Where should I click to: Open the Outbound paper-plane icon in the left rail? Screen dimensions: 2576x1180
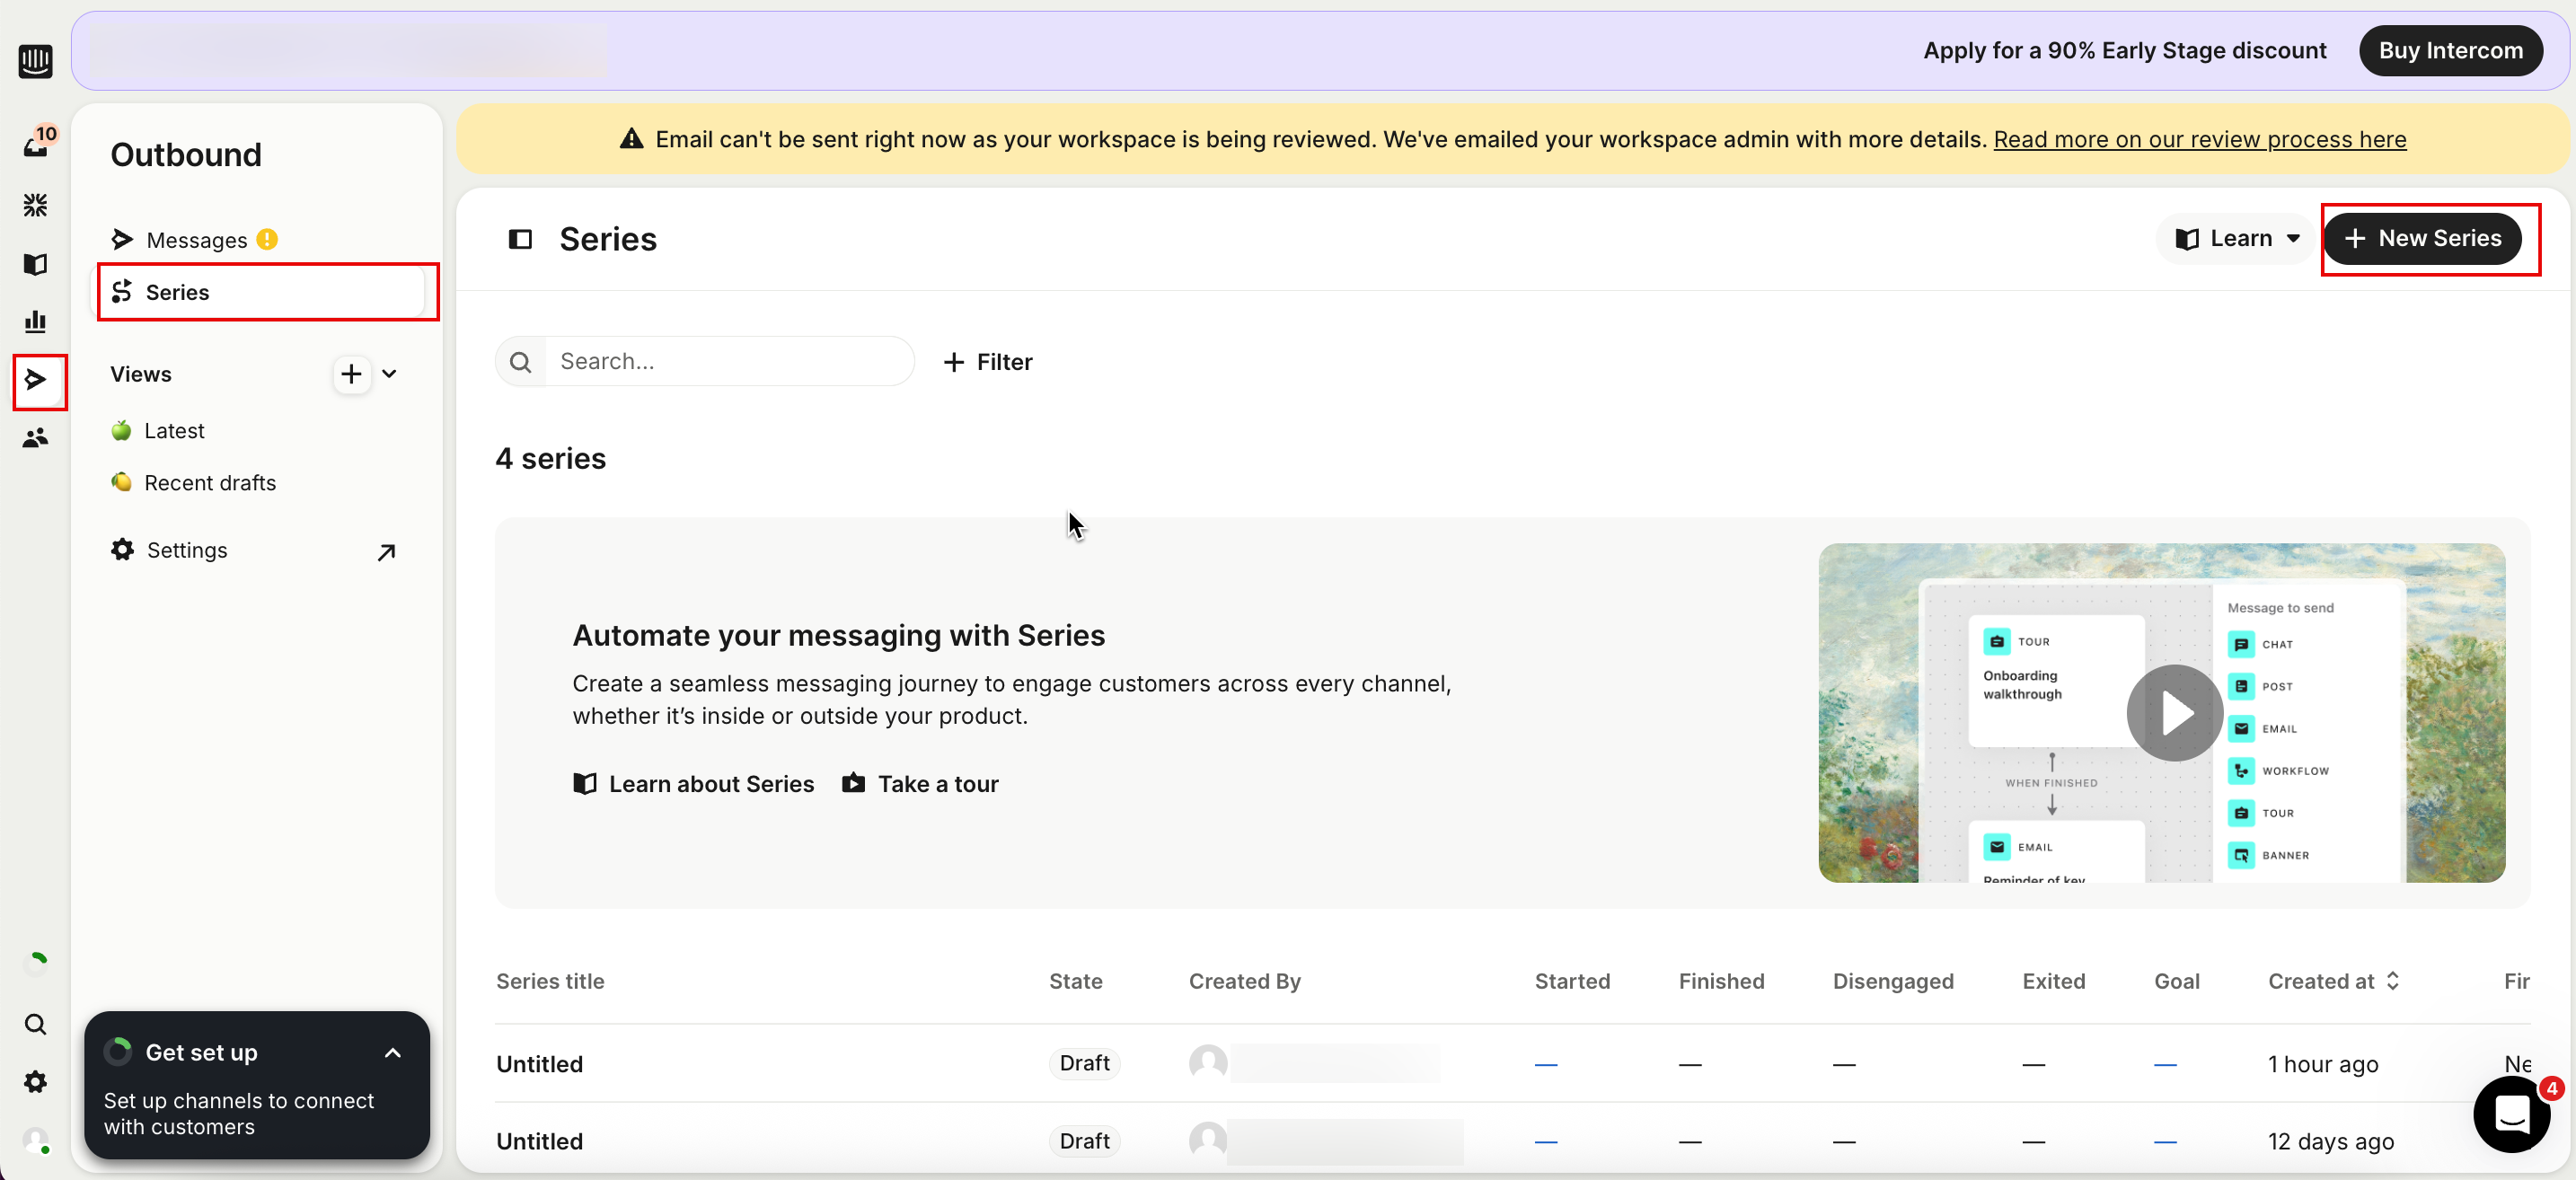point(37,380)
